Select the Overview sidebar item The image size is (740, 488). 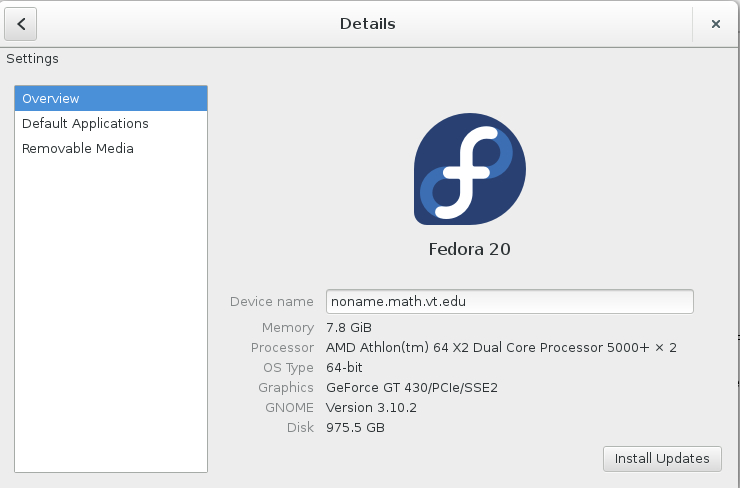point(111,99)
